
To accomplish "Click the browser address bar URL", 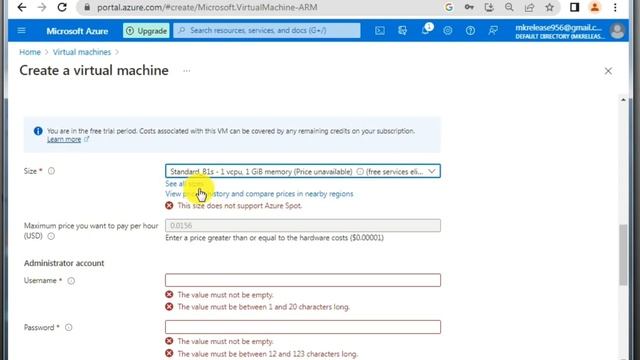I will [207, 7].
